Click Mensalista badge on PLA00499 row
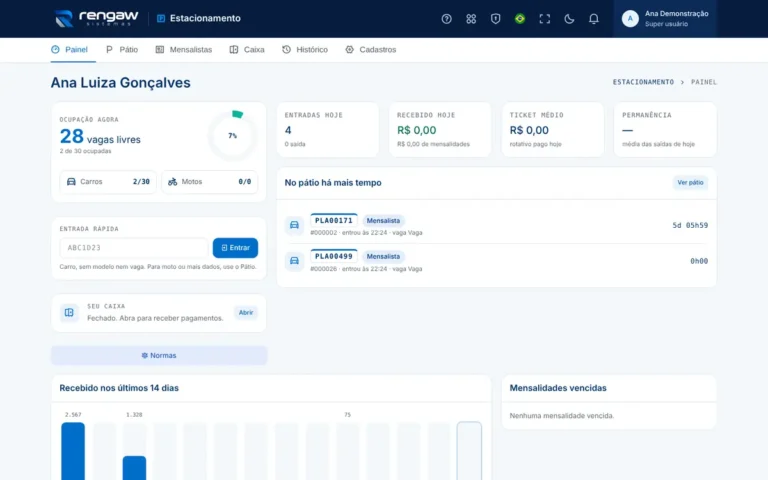This screenshot has width=768, height=480. tap(384, 256)
